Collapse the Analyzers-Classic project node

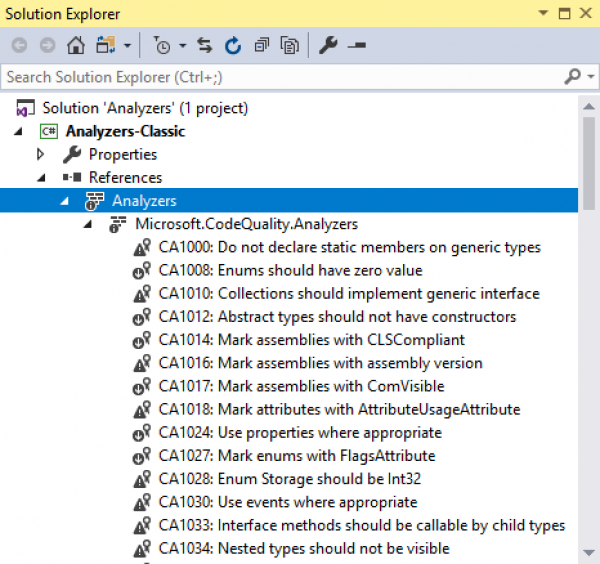[18, 132]
